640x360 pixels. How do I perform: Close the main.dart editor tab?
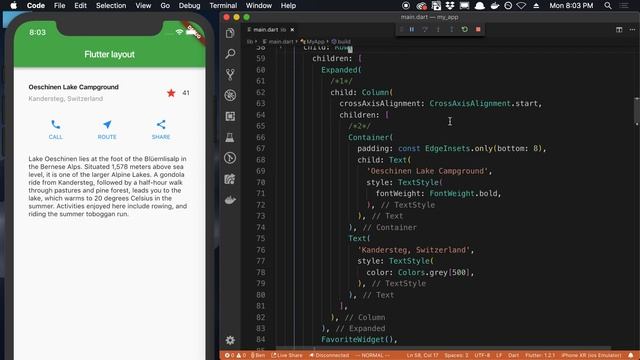pyautogui.click(x=292, y=29)
